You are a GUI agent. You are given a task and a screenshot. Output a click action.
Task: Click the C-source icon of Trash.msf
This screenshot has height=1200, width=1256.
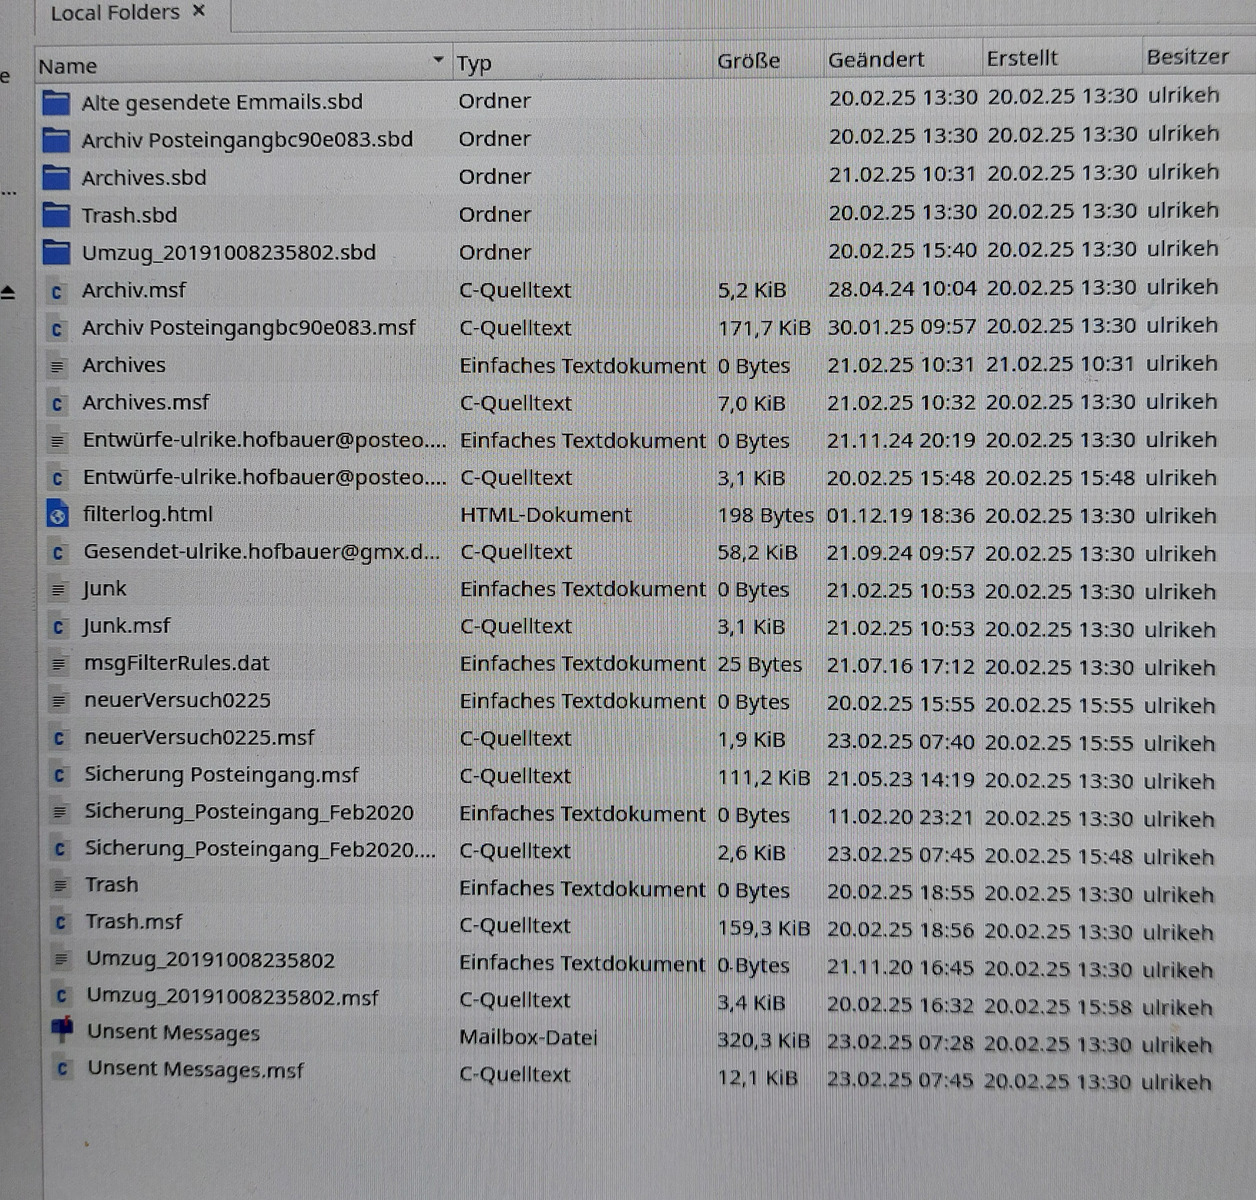pos(60,922)
